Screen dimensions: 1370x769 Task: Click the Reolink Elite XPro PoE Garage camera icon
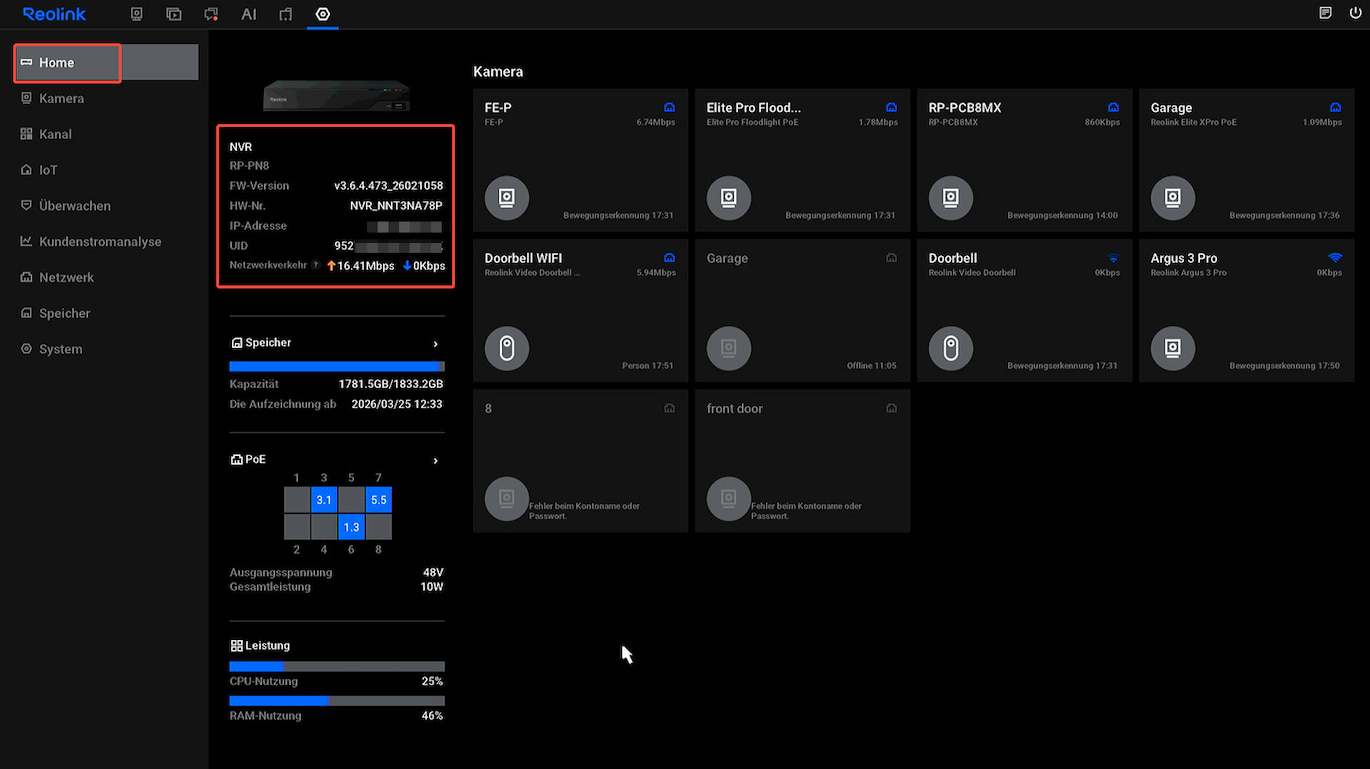[x=1173, y=198]
